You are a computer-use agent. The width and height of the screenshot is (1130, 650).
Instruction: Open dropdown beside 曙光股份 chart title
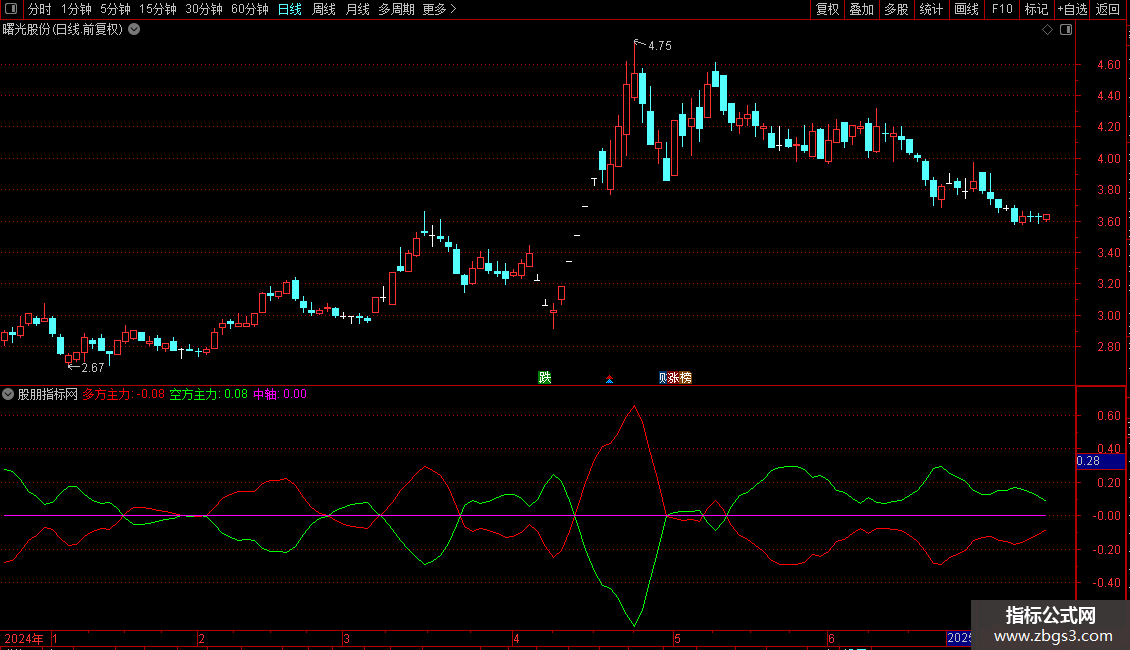(x=134, y=30)
